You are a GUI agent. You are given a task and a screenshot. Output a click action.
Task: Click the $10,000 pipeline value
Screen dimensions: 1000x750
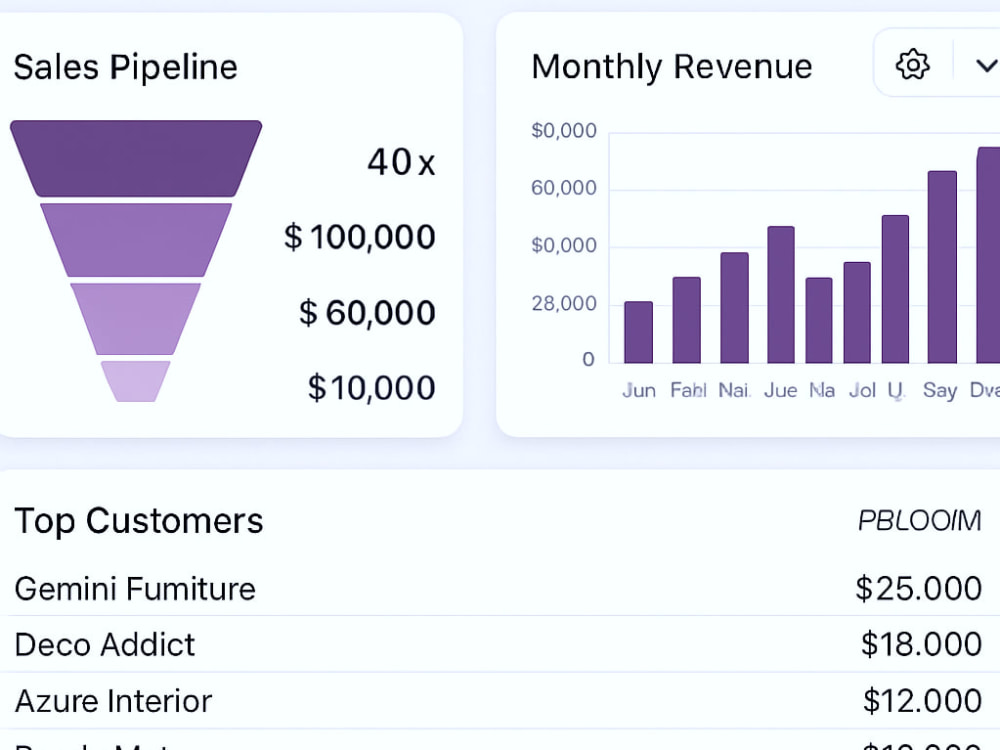[x=372, y=388]
